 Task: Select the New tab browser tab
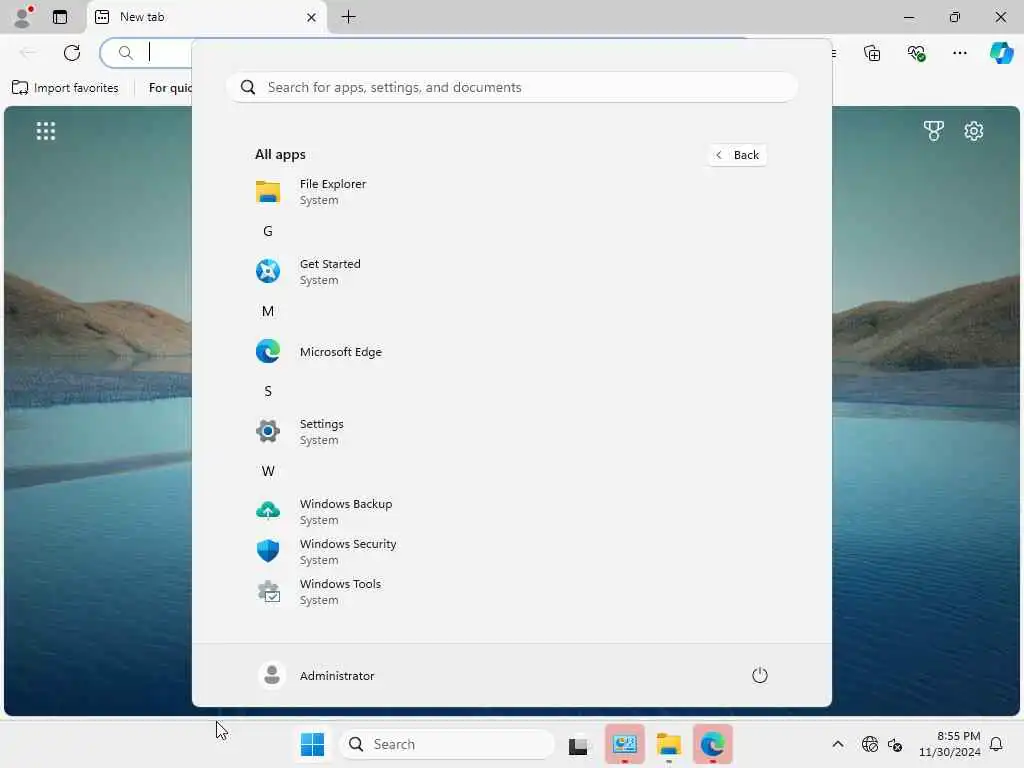(x=207, y=18)
